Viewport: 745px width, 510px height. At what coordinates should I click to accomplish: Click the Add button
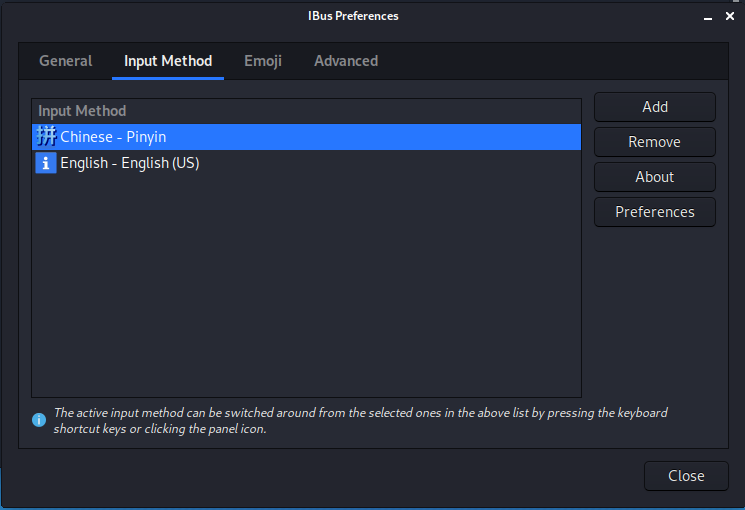coord(655,107)
